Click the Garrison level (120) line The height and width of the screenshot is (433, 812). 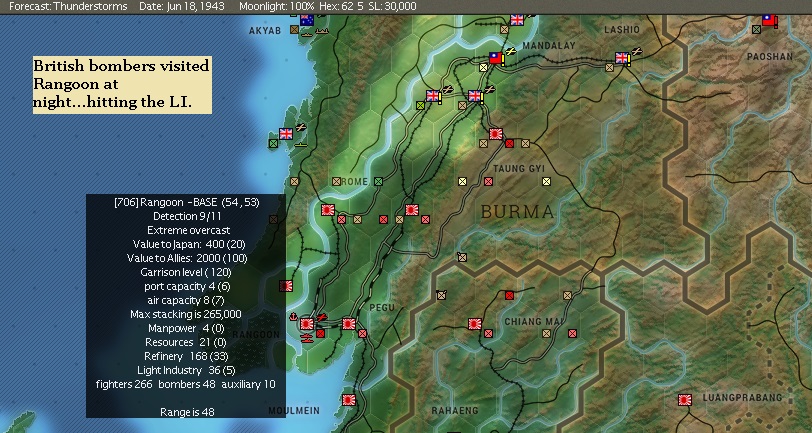[185, 272]
